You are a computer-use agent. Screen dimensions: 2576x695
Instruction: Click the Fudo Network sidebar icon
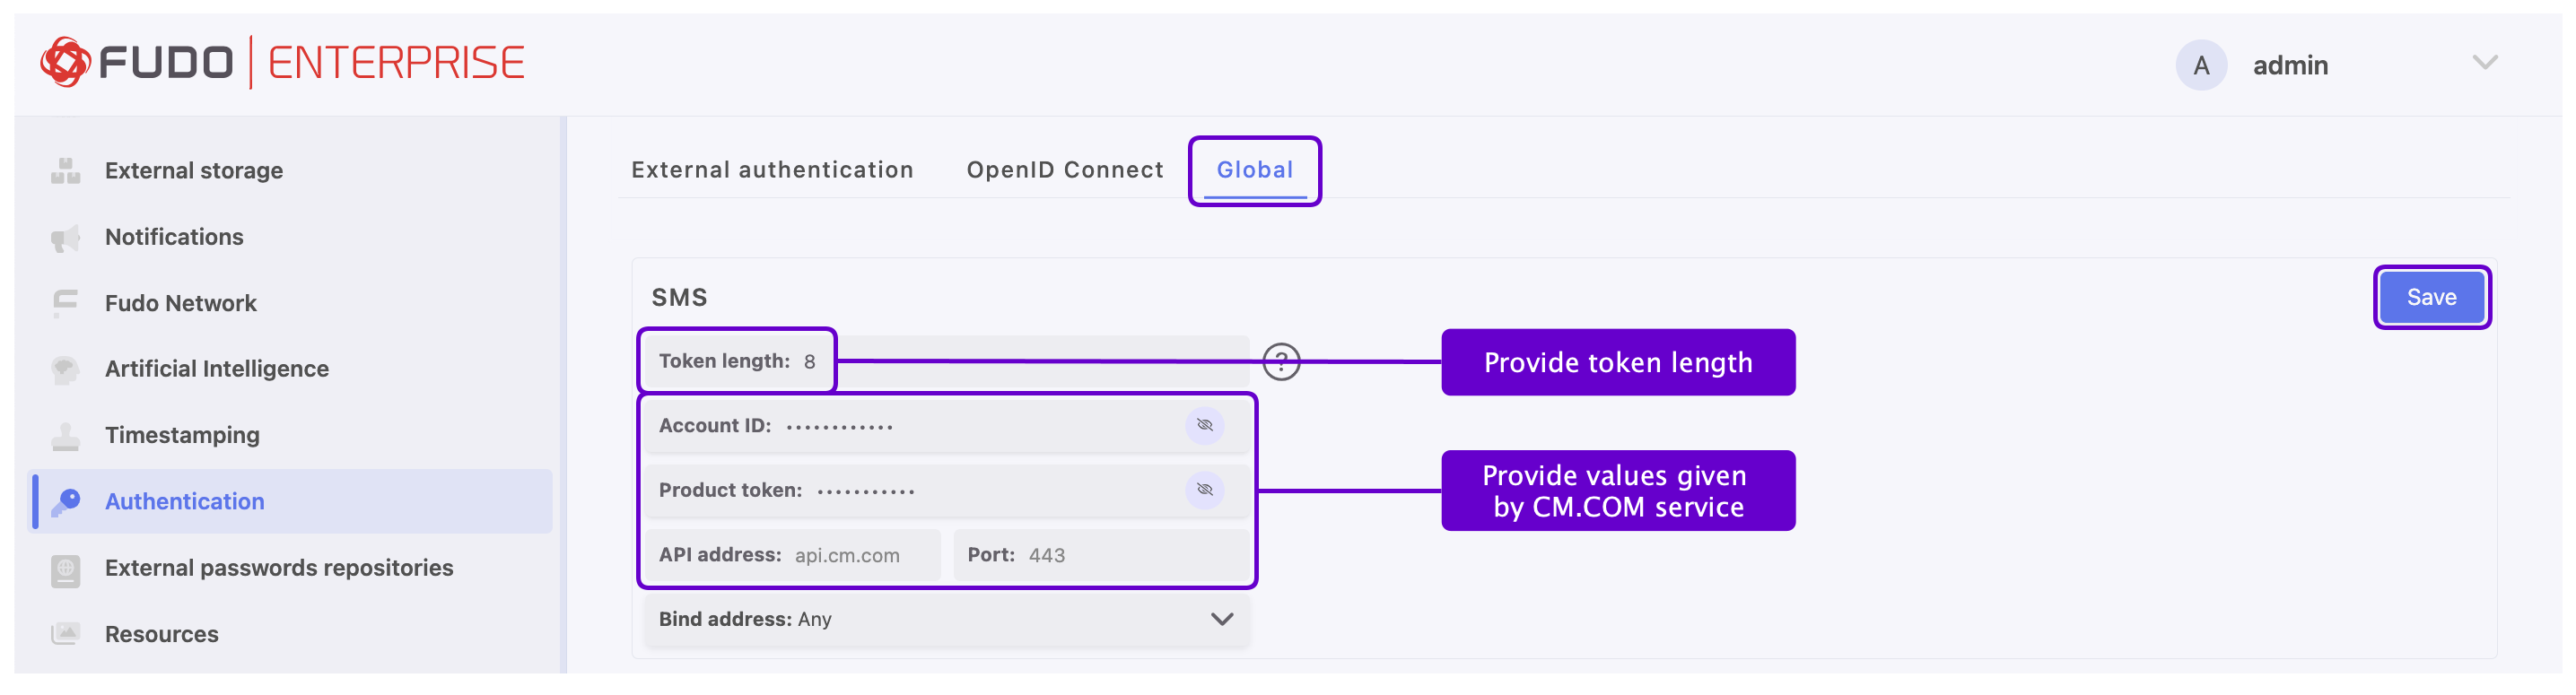coord(66,303)
